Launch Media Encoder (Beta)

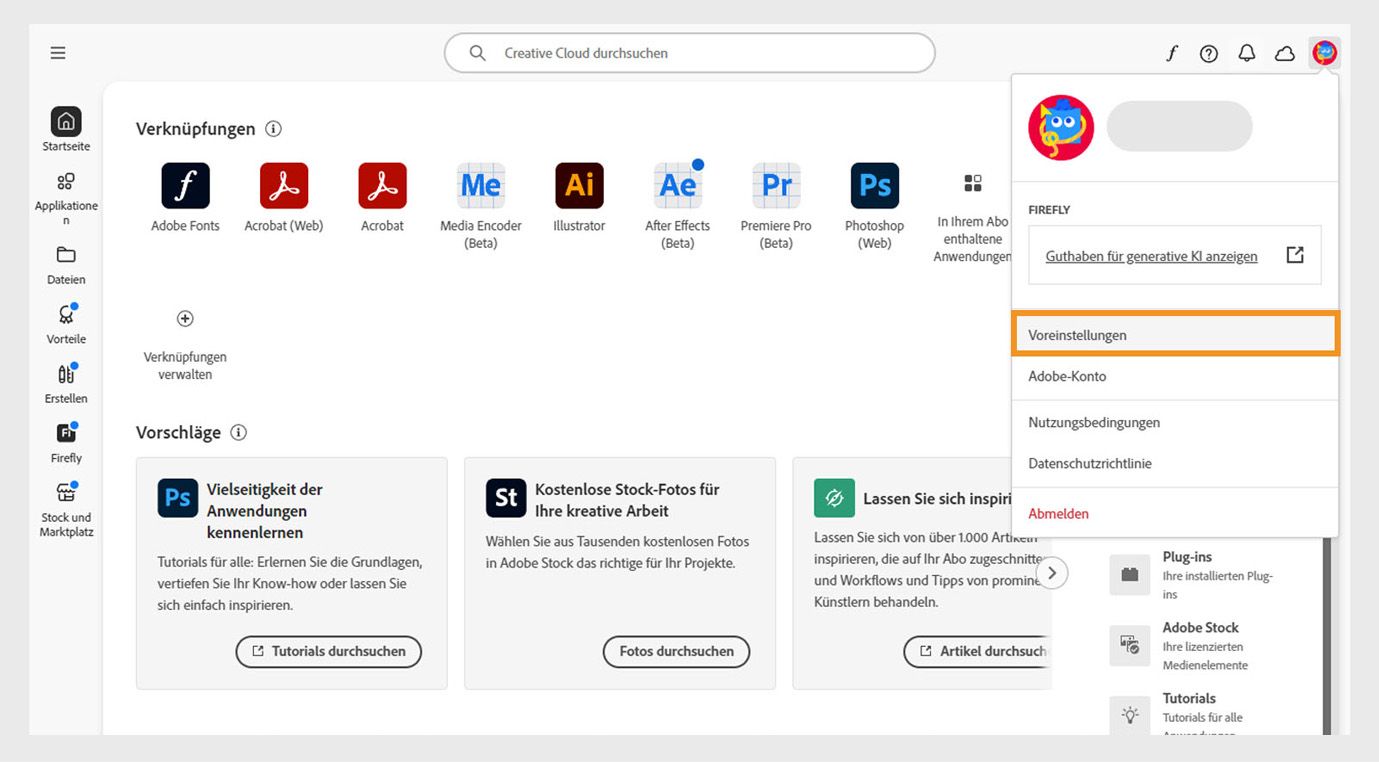(481, 186)
